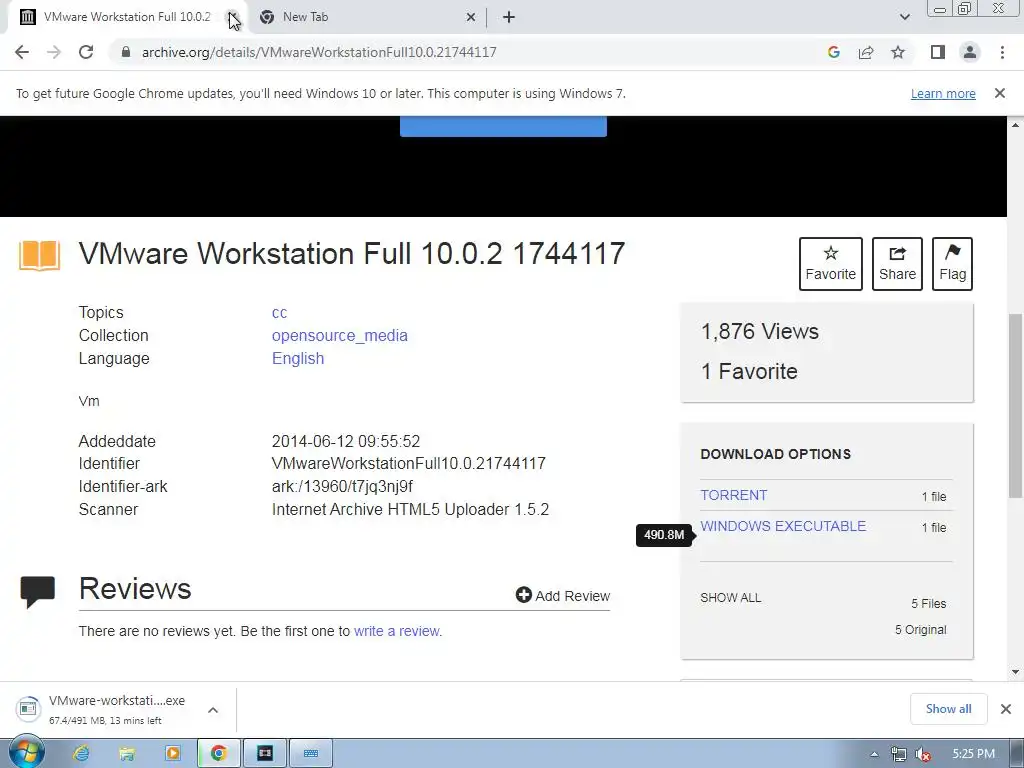Click the 1 Favorite text
The width and height of the screenshot is (1024, 768).
coord(749,372)
